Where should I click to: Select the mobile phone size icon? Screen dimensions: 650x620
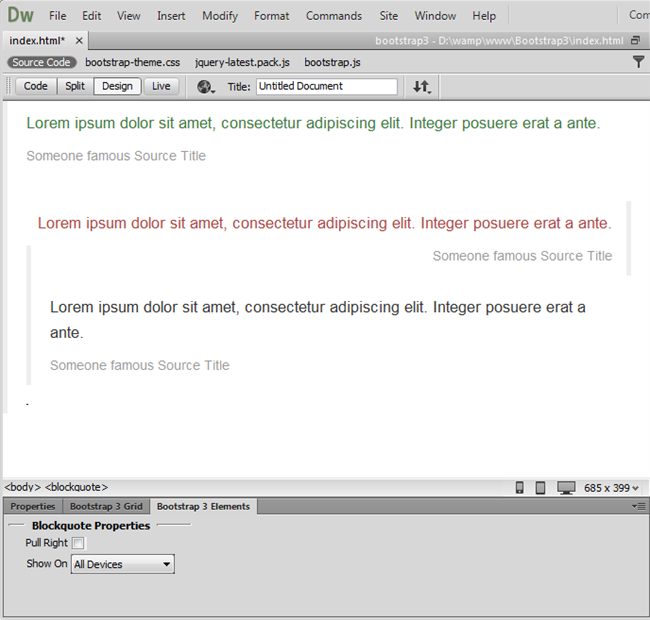pyautogui.click(x=519, y=487)
